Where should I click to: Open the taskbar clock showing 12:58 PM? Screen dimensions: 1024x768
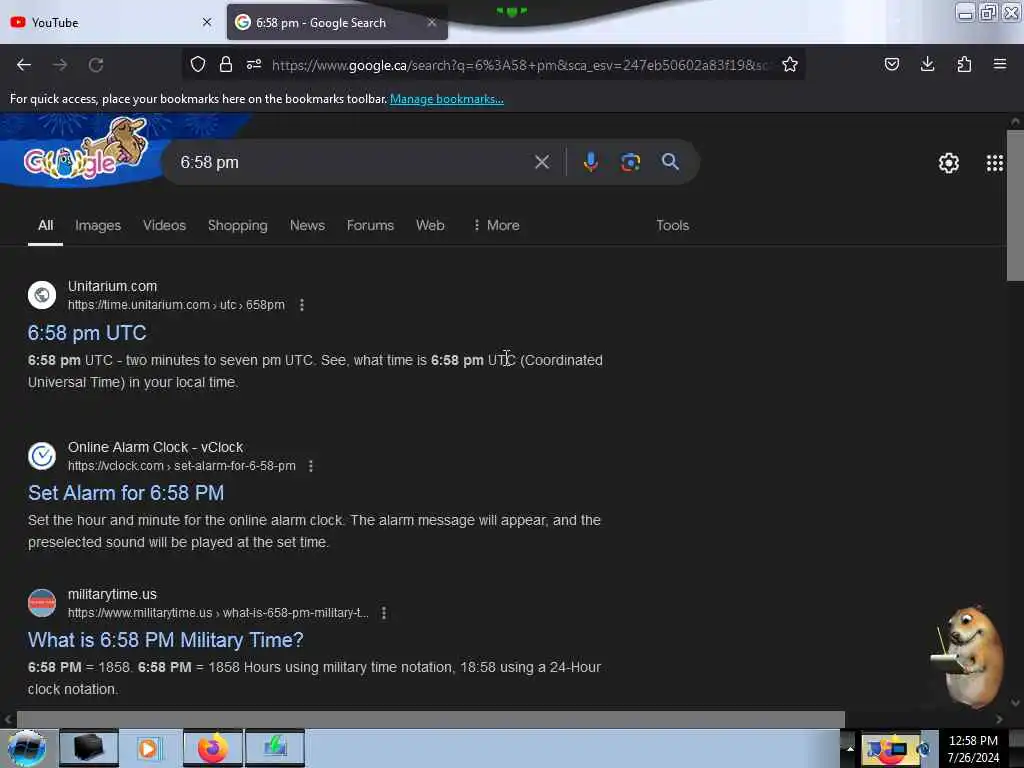[973, 748]
